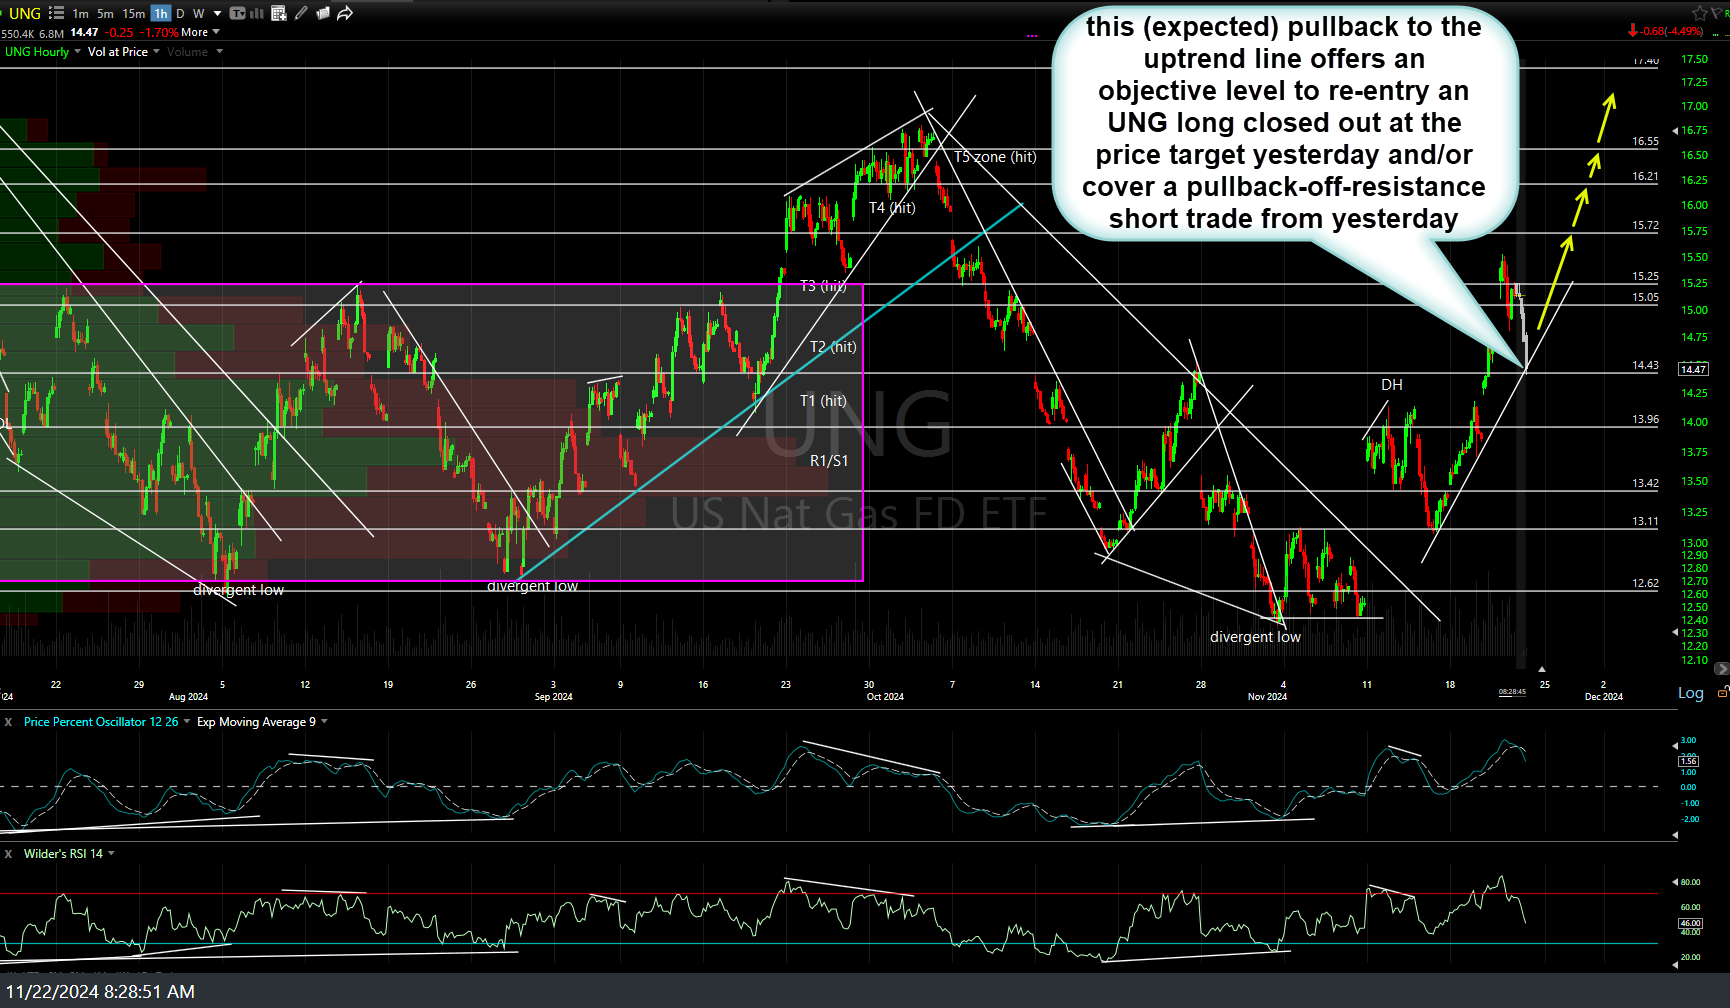Click the text annotation tool icon

coord(238,13)
